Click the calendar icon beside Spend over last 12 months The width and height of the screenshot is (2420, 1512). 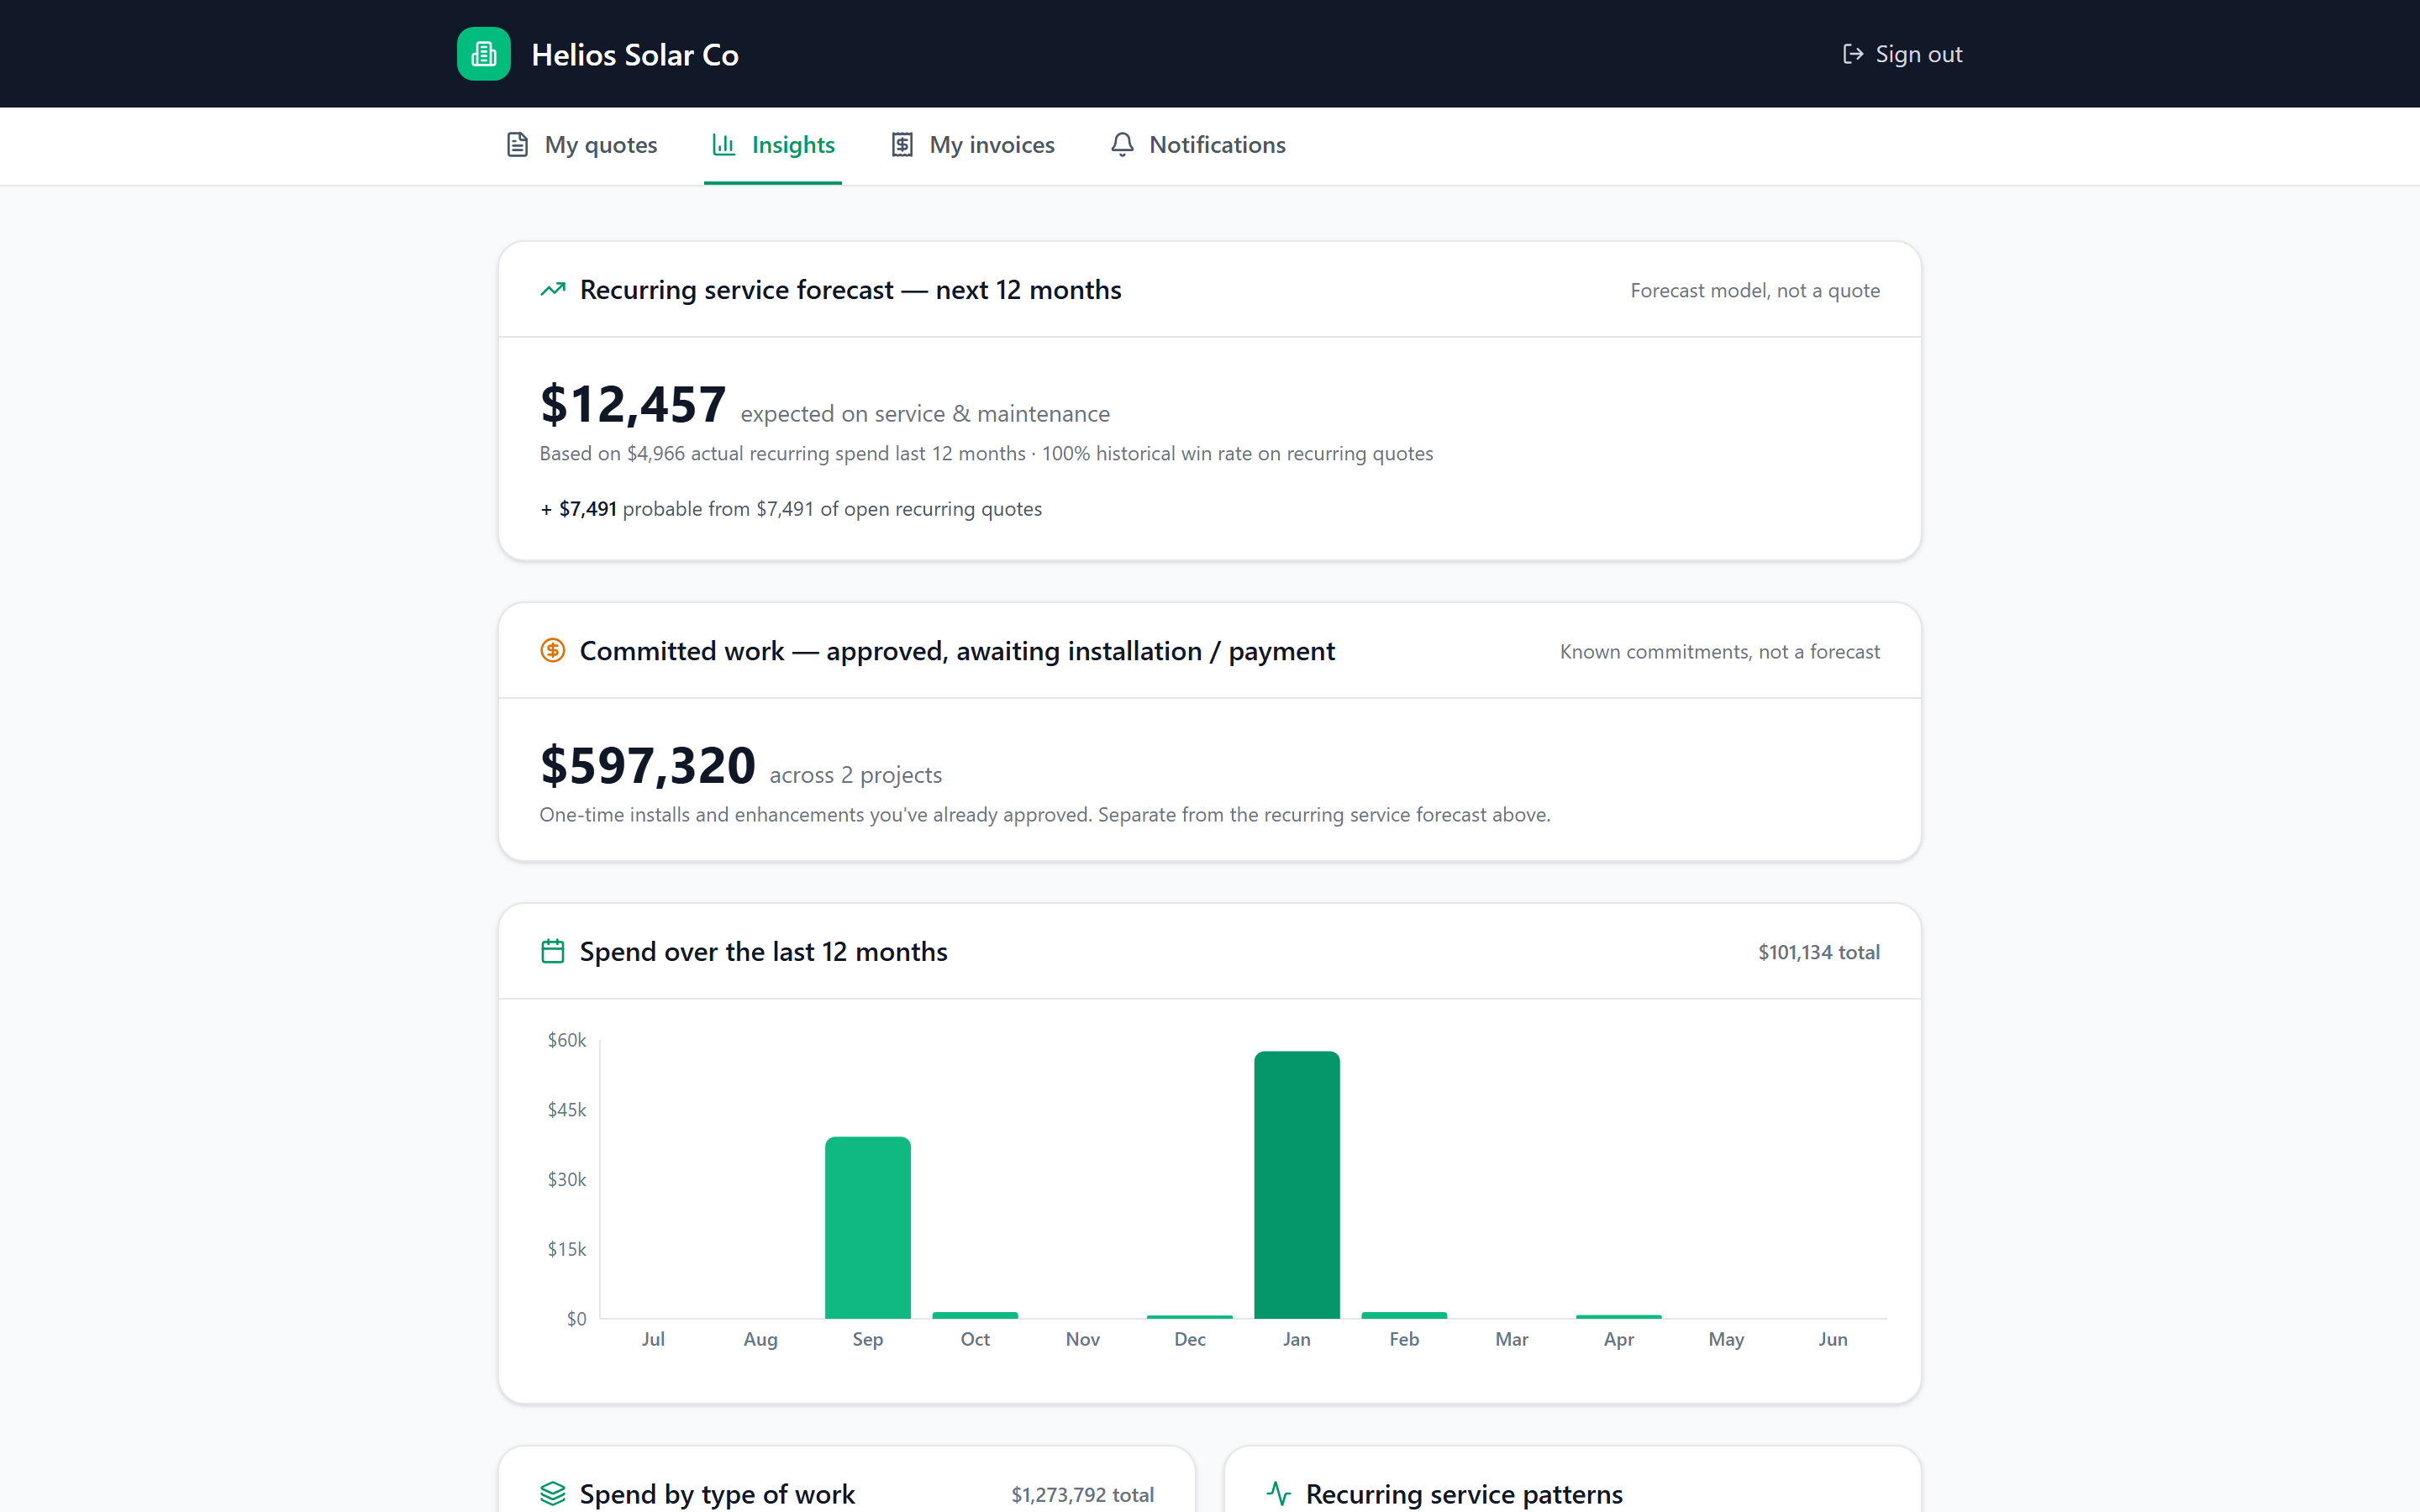tap(553, 951)
